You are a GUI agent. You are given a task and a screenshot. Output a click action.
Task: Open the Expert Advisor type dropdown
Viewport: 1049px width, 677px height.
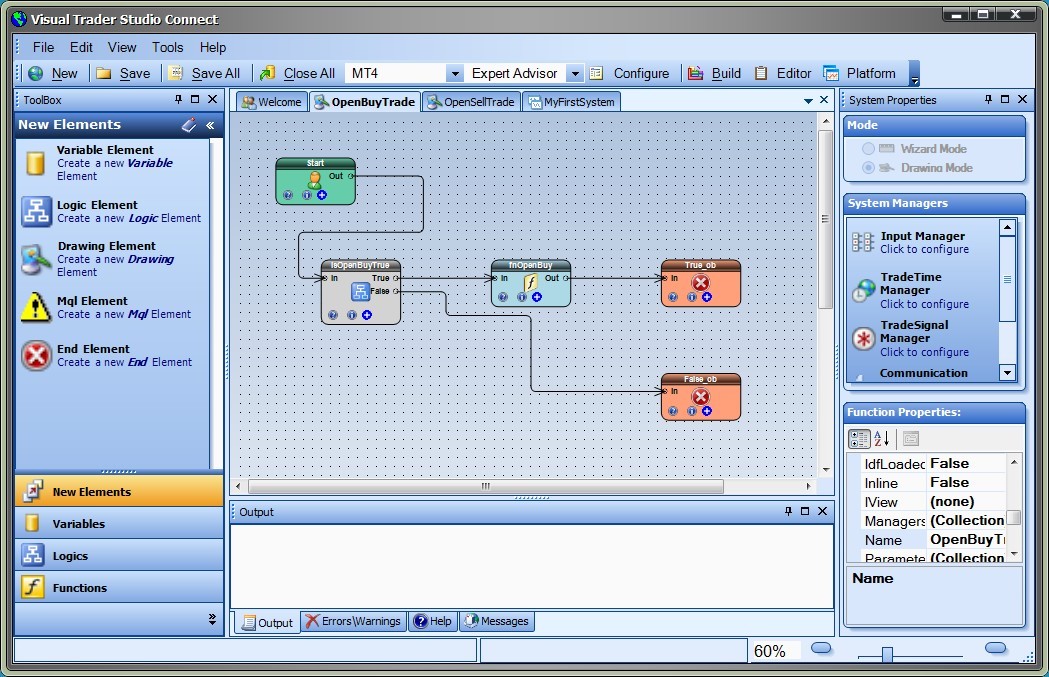pyautogui.click(x=574, y=74)
